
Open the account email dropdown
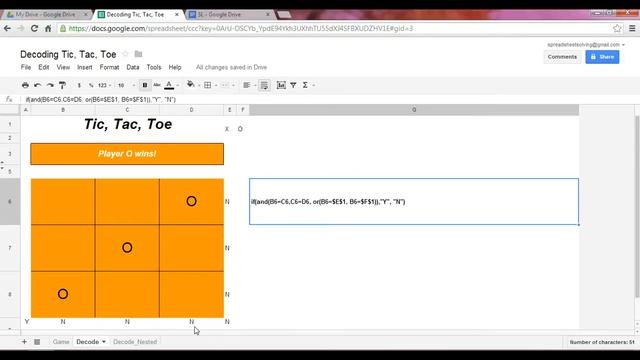click(x=586, y=44)
